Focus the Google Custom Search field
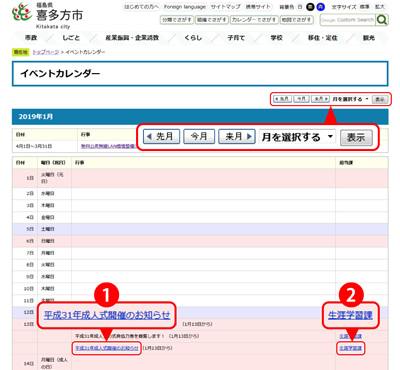400x370 pixels. (347, 20)
